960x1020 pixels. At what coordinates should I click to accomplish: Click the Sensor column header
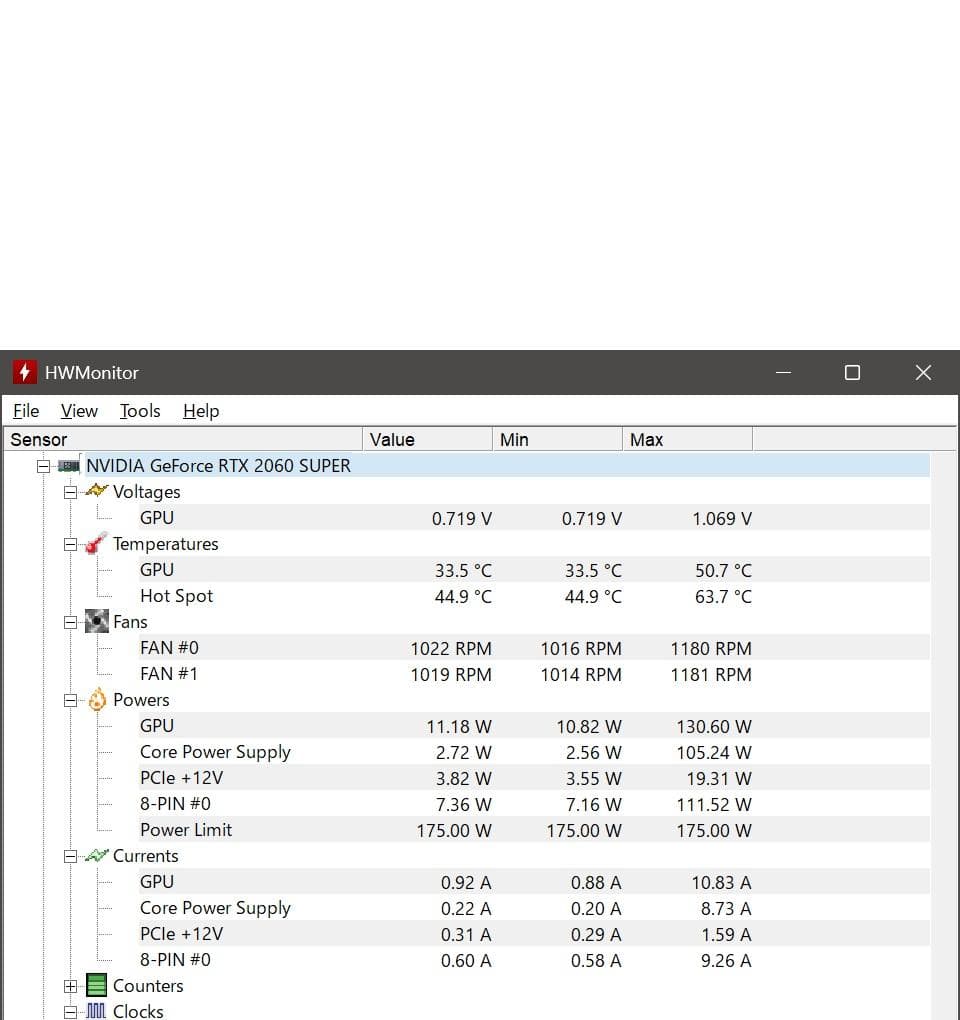click(180, 439)
